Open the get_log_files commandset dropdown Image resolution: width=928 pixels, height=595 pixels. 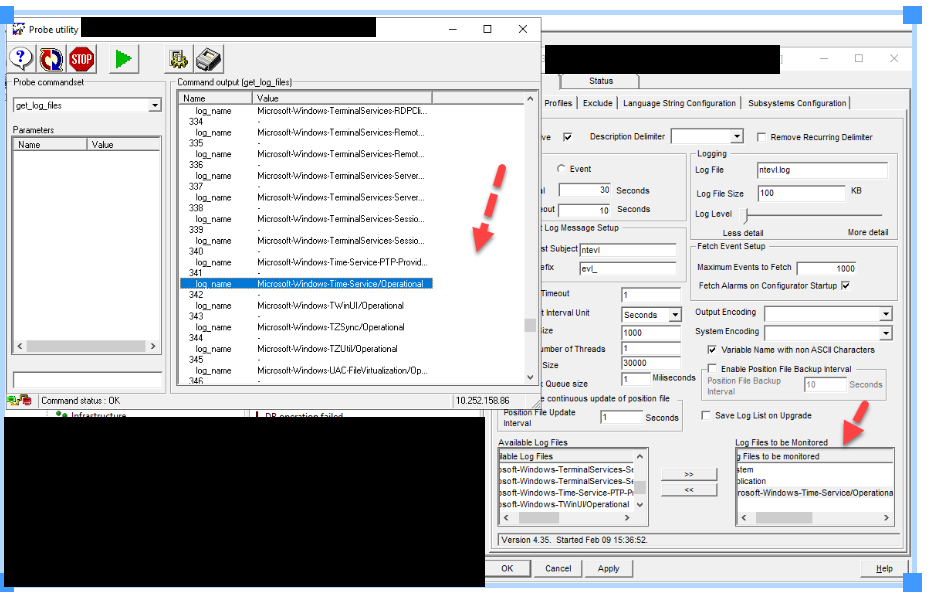pos(154,105)
